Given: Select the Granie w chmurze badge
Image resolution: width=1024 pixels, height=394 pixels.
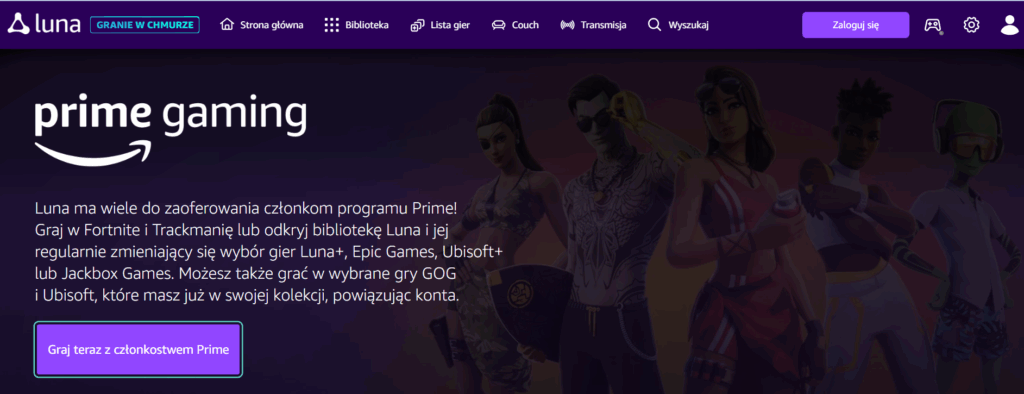Looking at the screenshot, I should point(144,25).
